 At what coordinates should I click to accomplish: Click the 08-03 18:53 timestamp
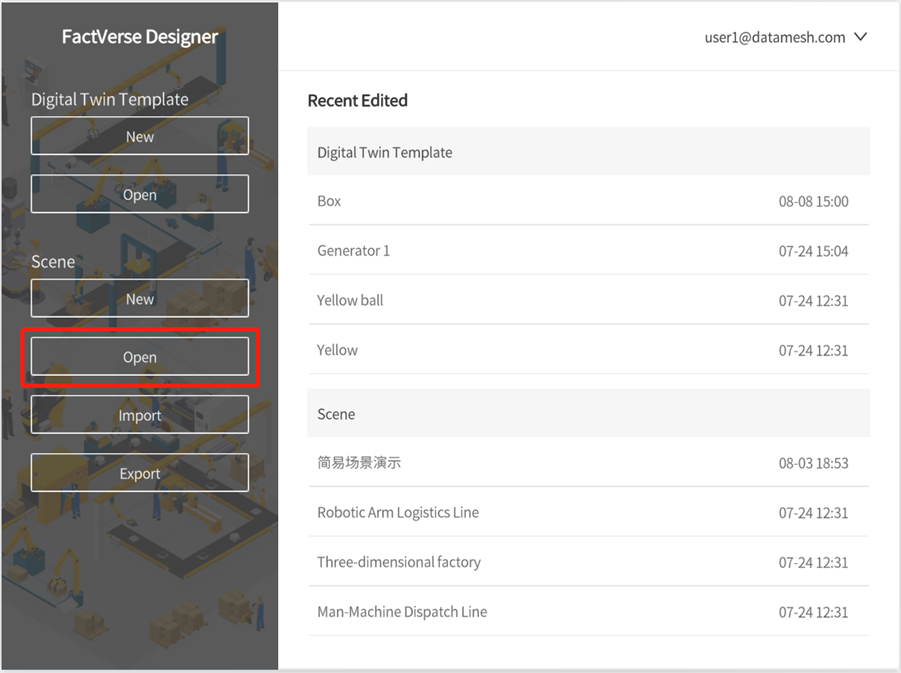pos(813,463)
